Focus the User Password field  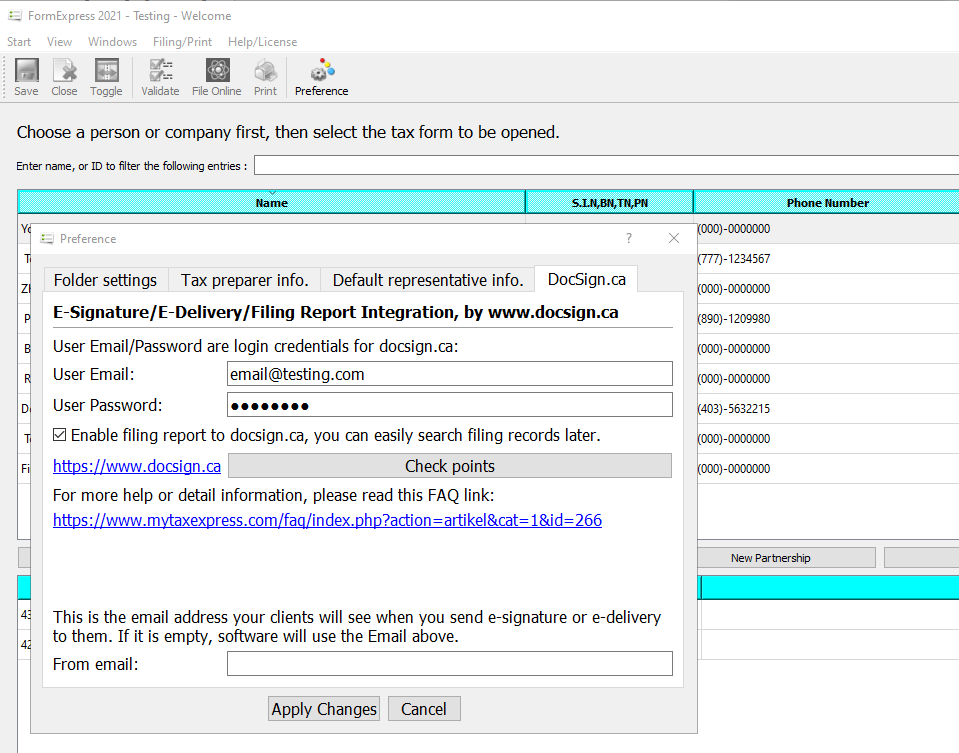click(450, 405)
